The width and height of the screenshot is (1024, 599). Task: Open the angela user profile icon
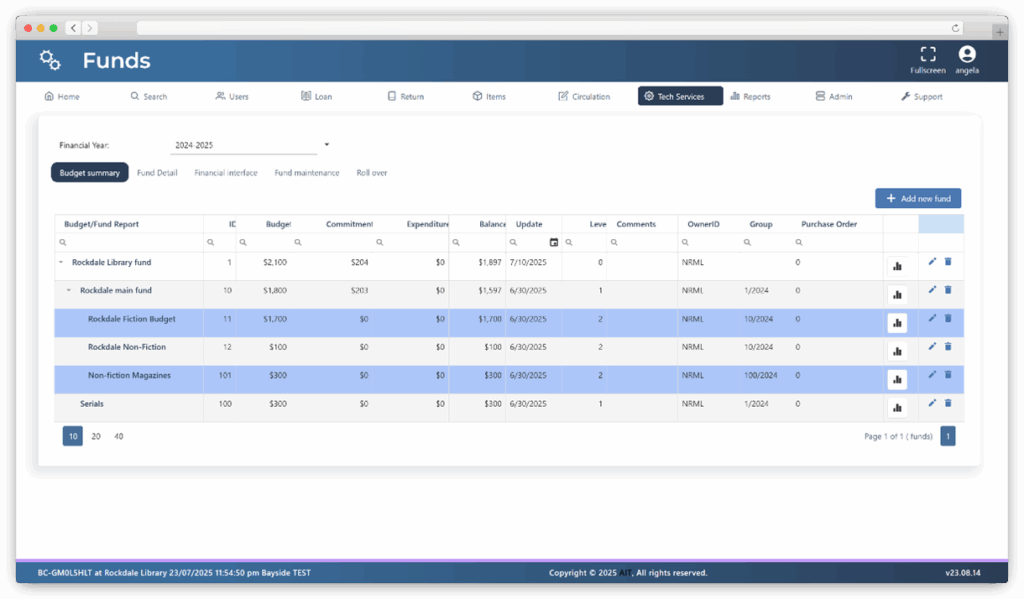(x=966, y=55)
